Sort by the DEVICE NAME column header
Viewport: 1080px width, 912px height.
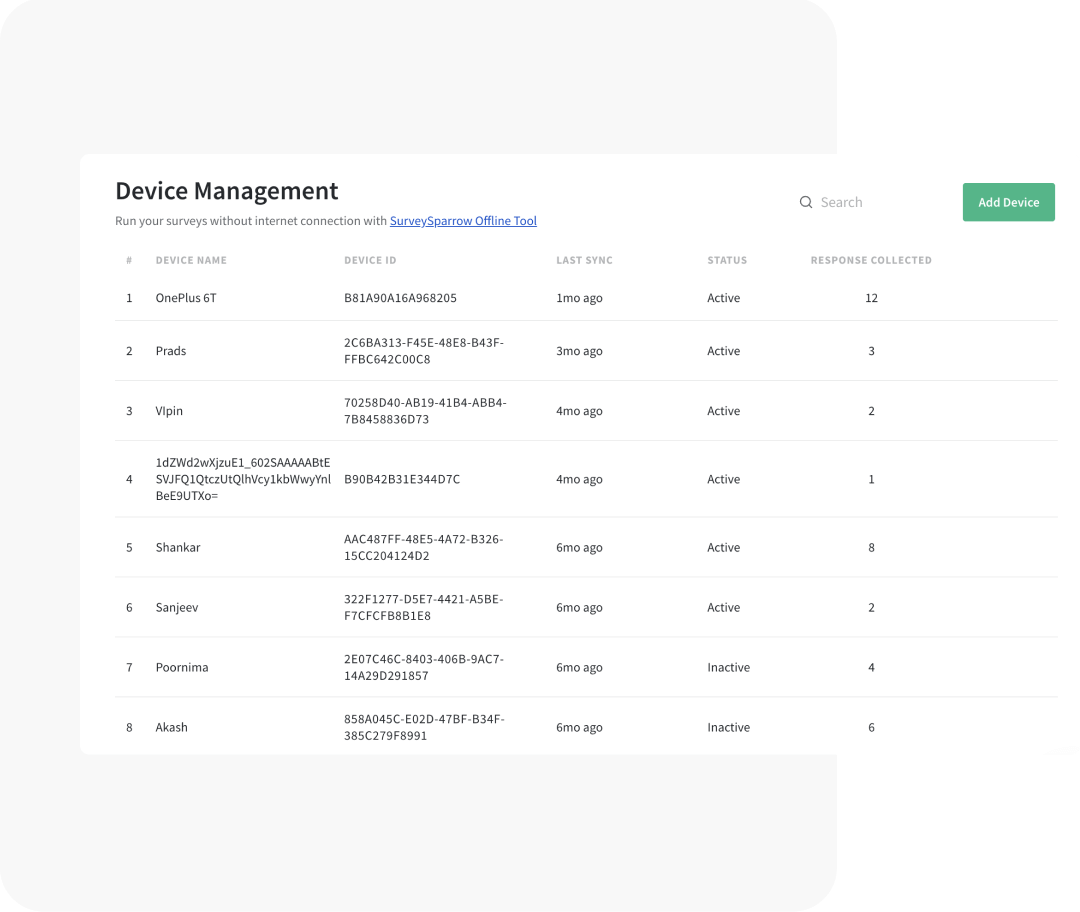(x=191, y=260)
